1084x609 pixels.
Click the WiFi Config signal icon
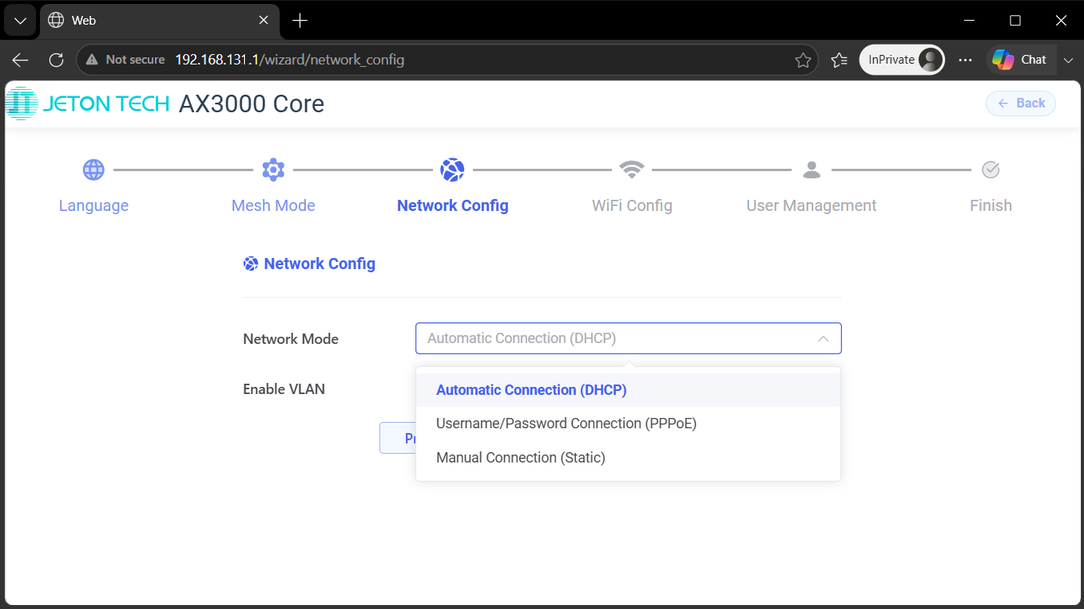coord(631,169)
